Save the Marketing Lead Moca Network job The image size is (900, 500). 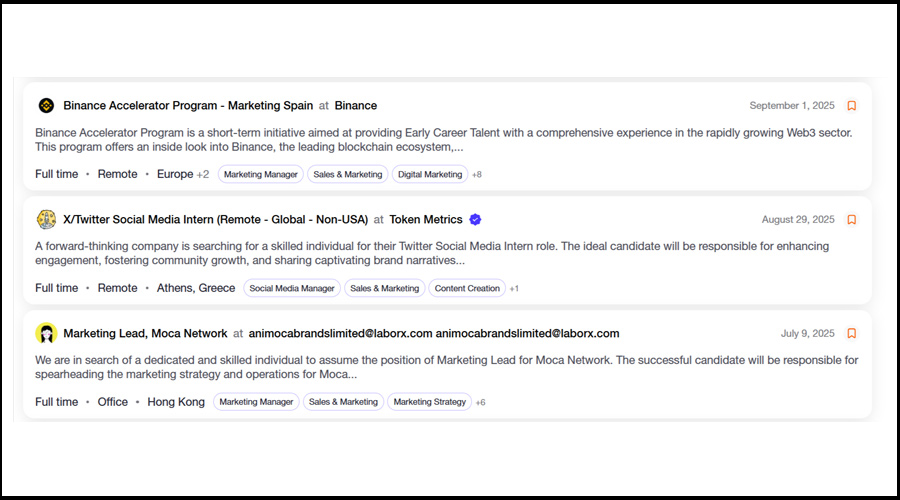pyautogui.click(x=852, y=333)
